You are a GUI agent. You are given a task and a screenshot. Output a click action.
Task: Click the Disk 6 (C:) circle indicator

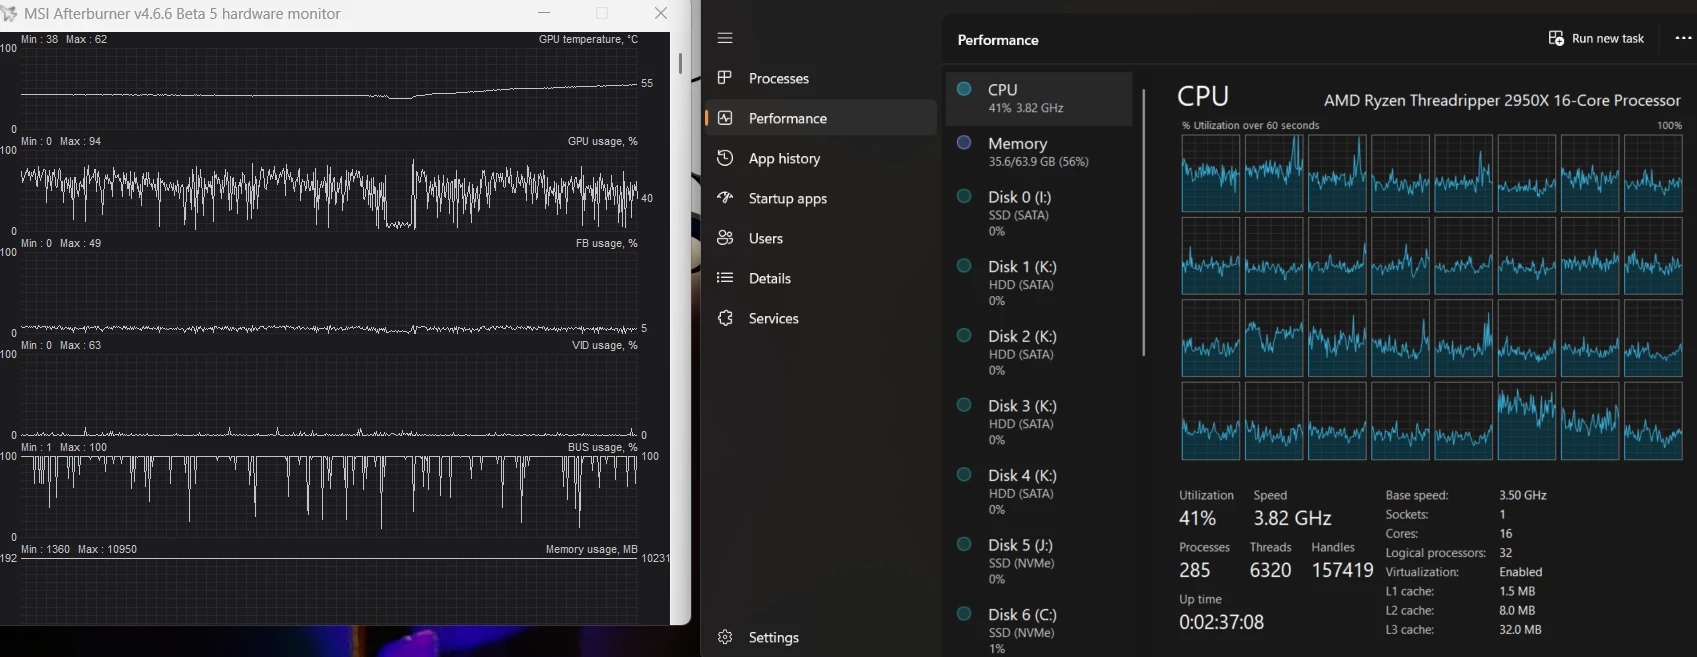pos(964,613)
